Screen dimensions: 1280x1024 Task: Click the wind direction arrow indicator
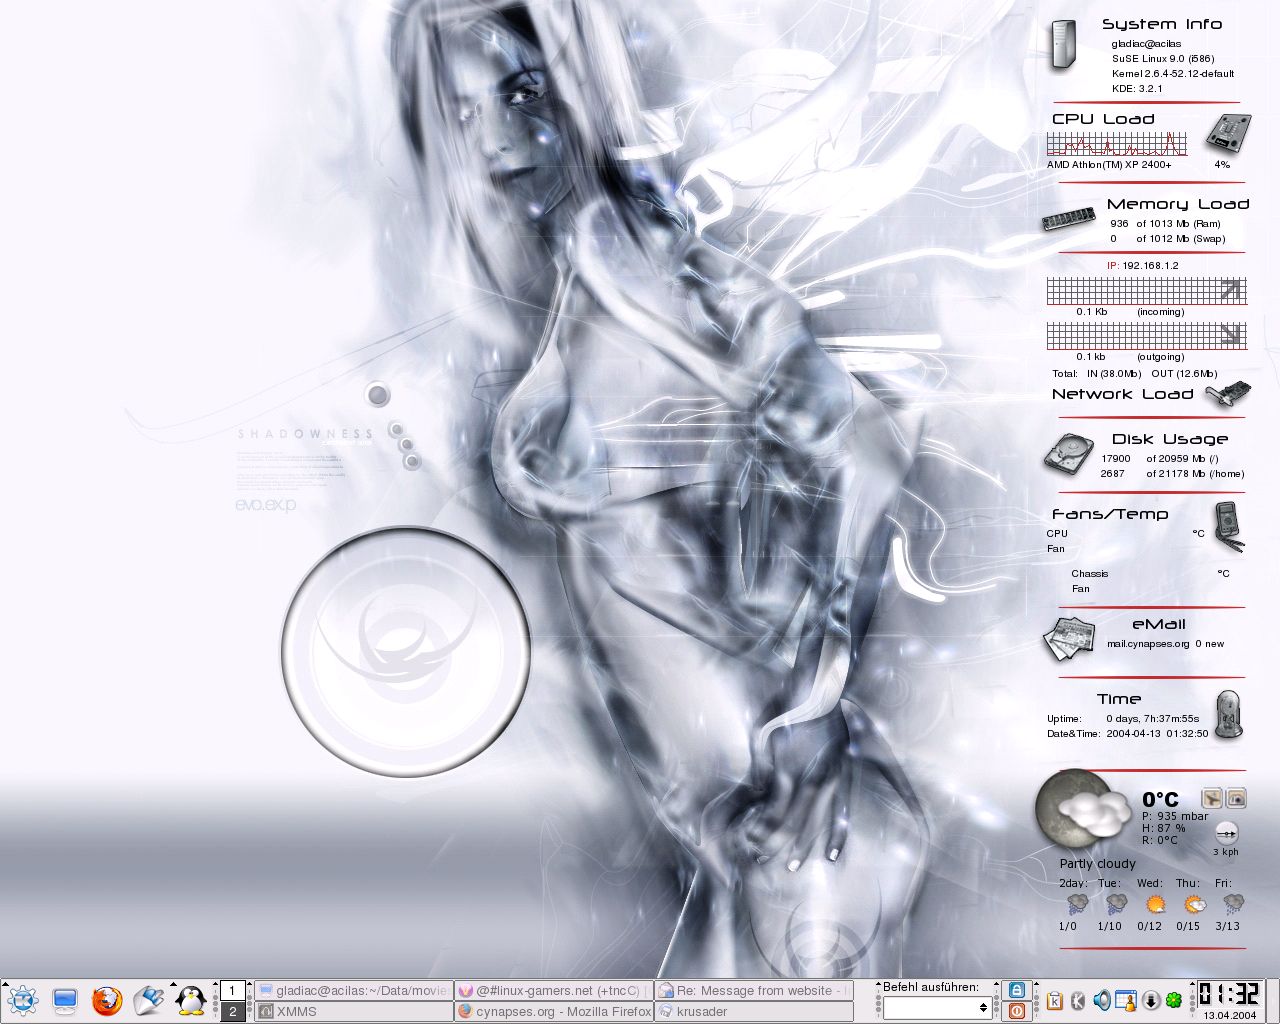click(x=1226, y=832)
